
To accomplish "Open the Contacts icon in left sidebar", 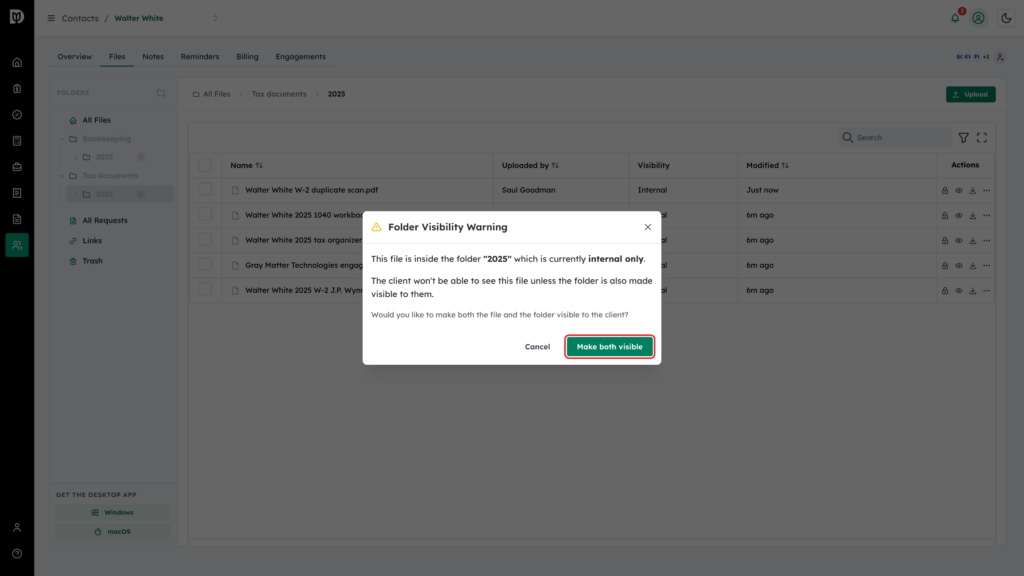I will point(17,245).
